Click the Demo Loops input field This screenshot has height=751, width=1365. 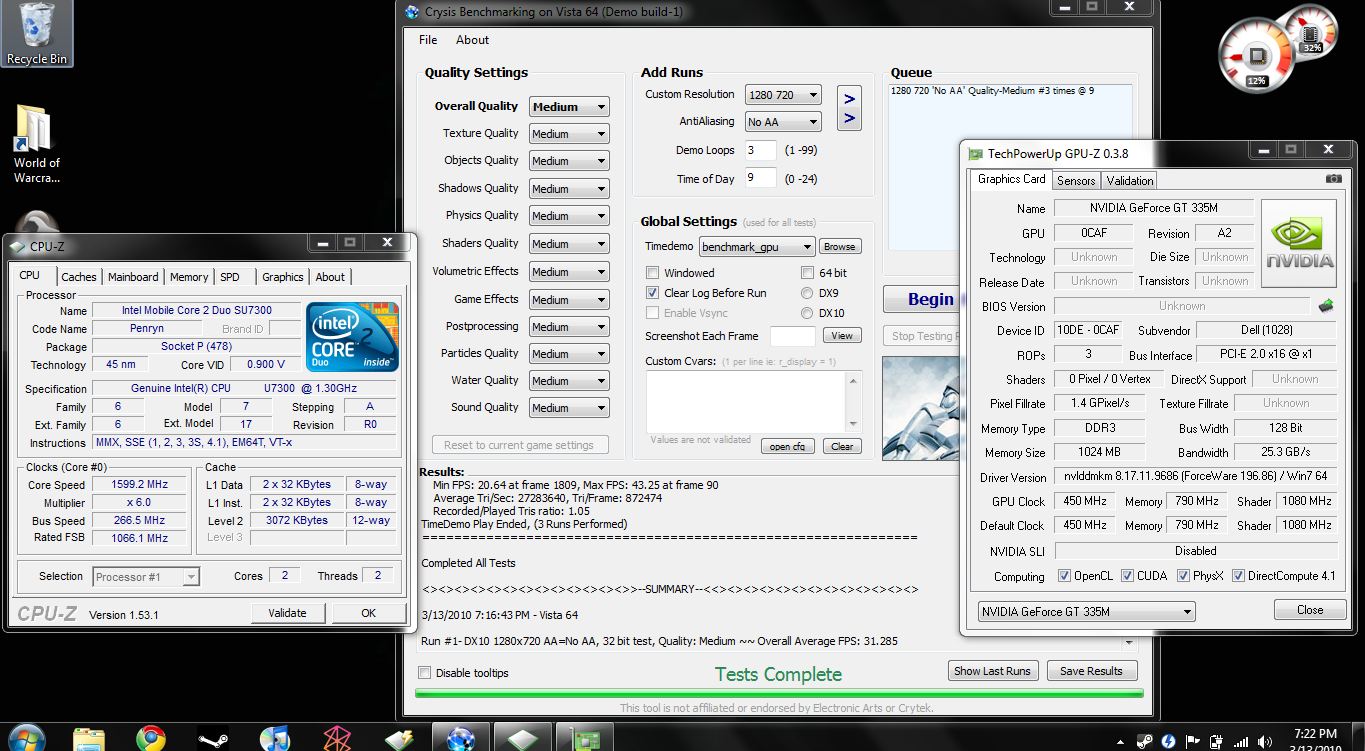tap(761, 151)
